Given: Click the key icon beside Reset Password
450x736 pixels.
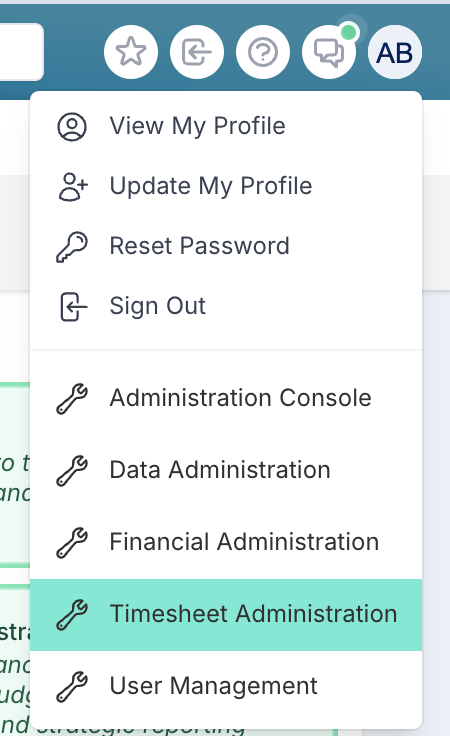Looking at the screenshot, I should tap(72, 246).
